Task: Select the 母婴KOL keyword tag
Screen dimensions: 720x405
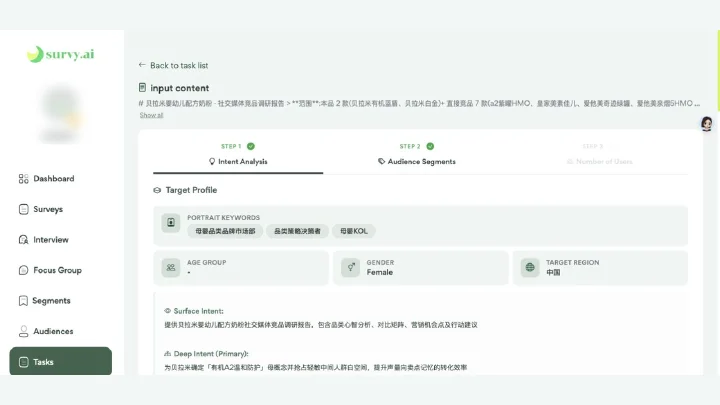Action: tap(354, 231)
